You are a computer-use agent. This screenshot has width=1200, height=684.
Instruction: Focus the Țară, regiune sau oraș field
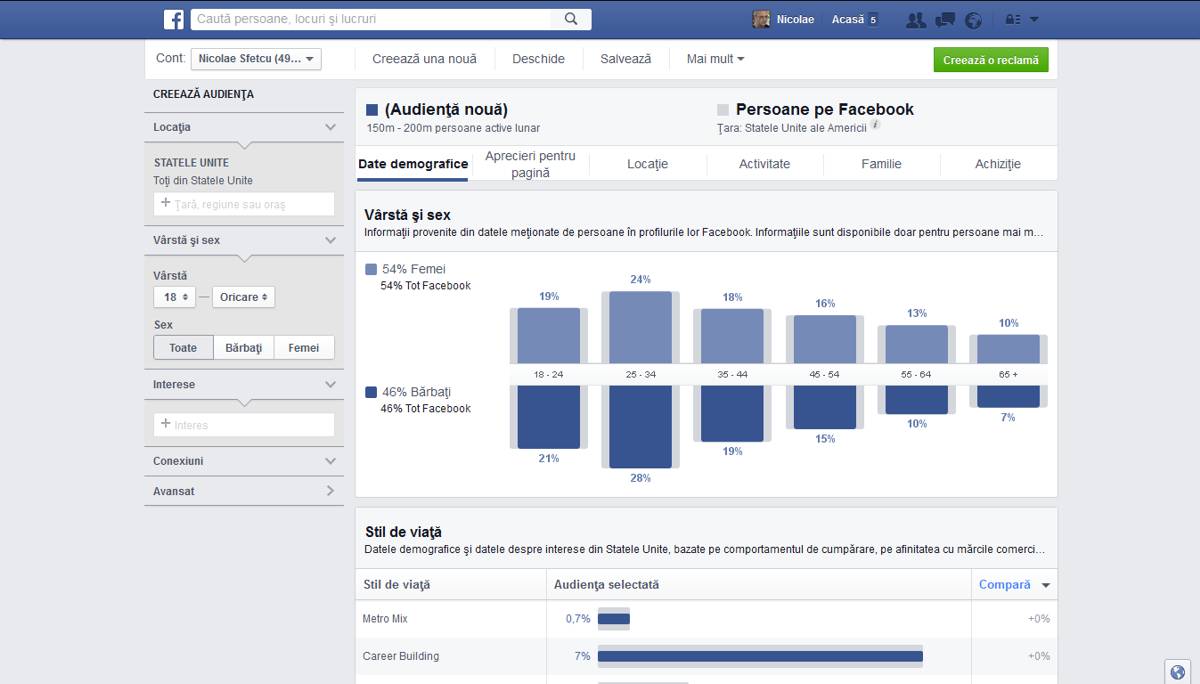244,204
